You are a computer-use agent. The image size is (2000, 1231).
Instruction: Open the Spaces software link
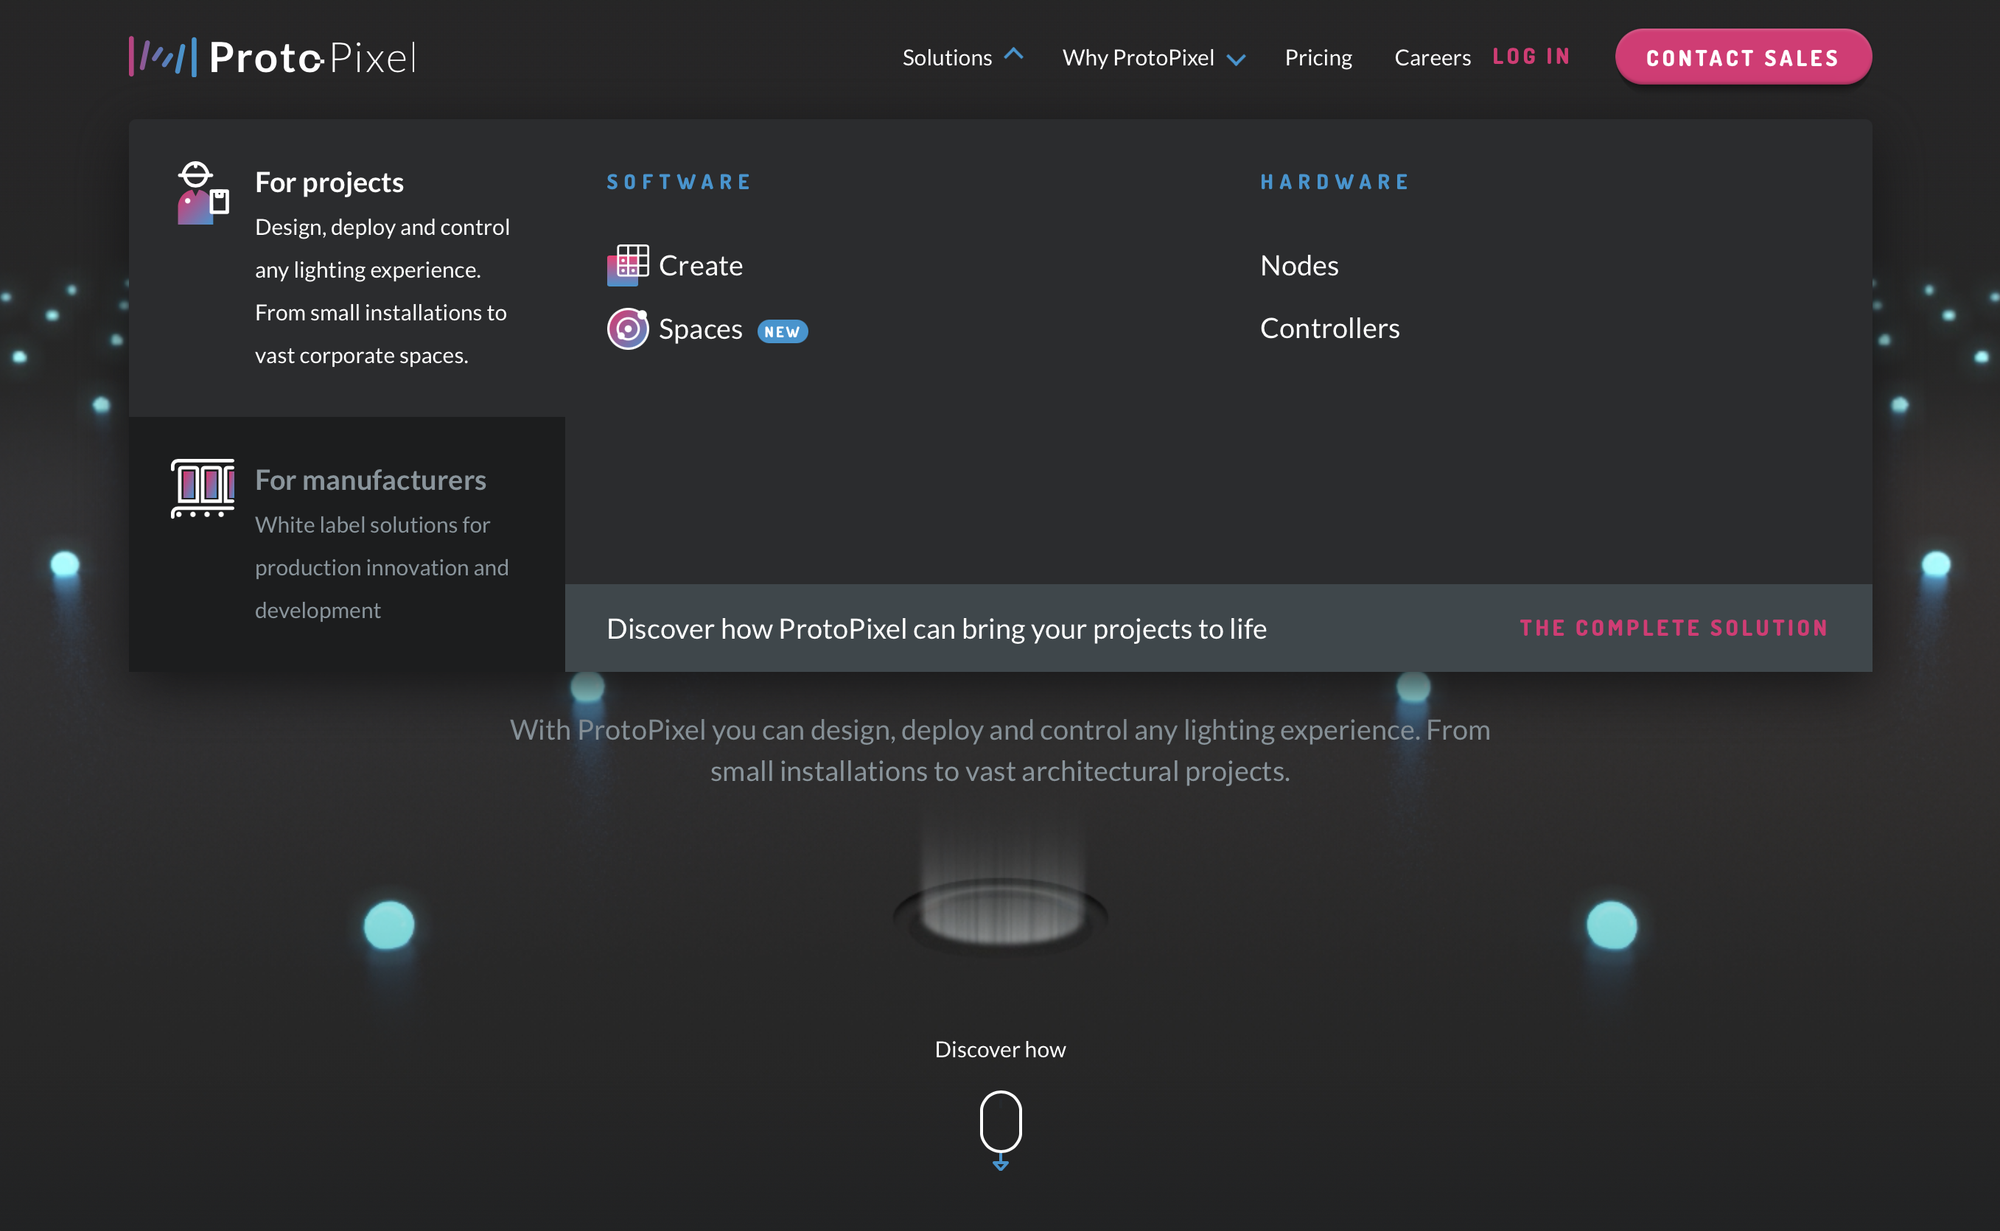pyautogui.click(x=700, y=329)
